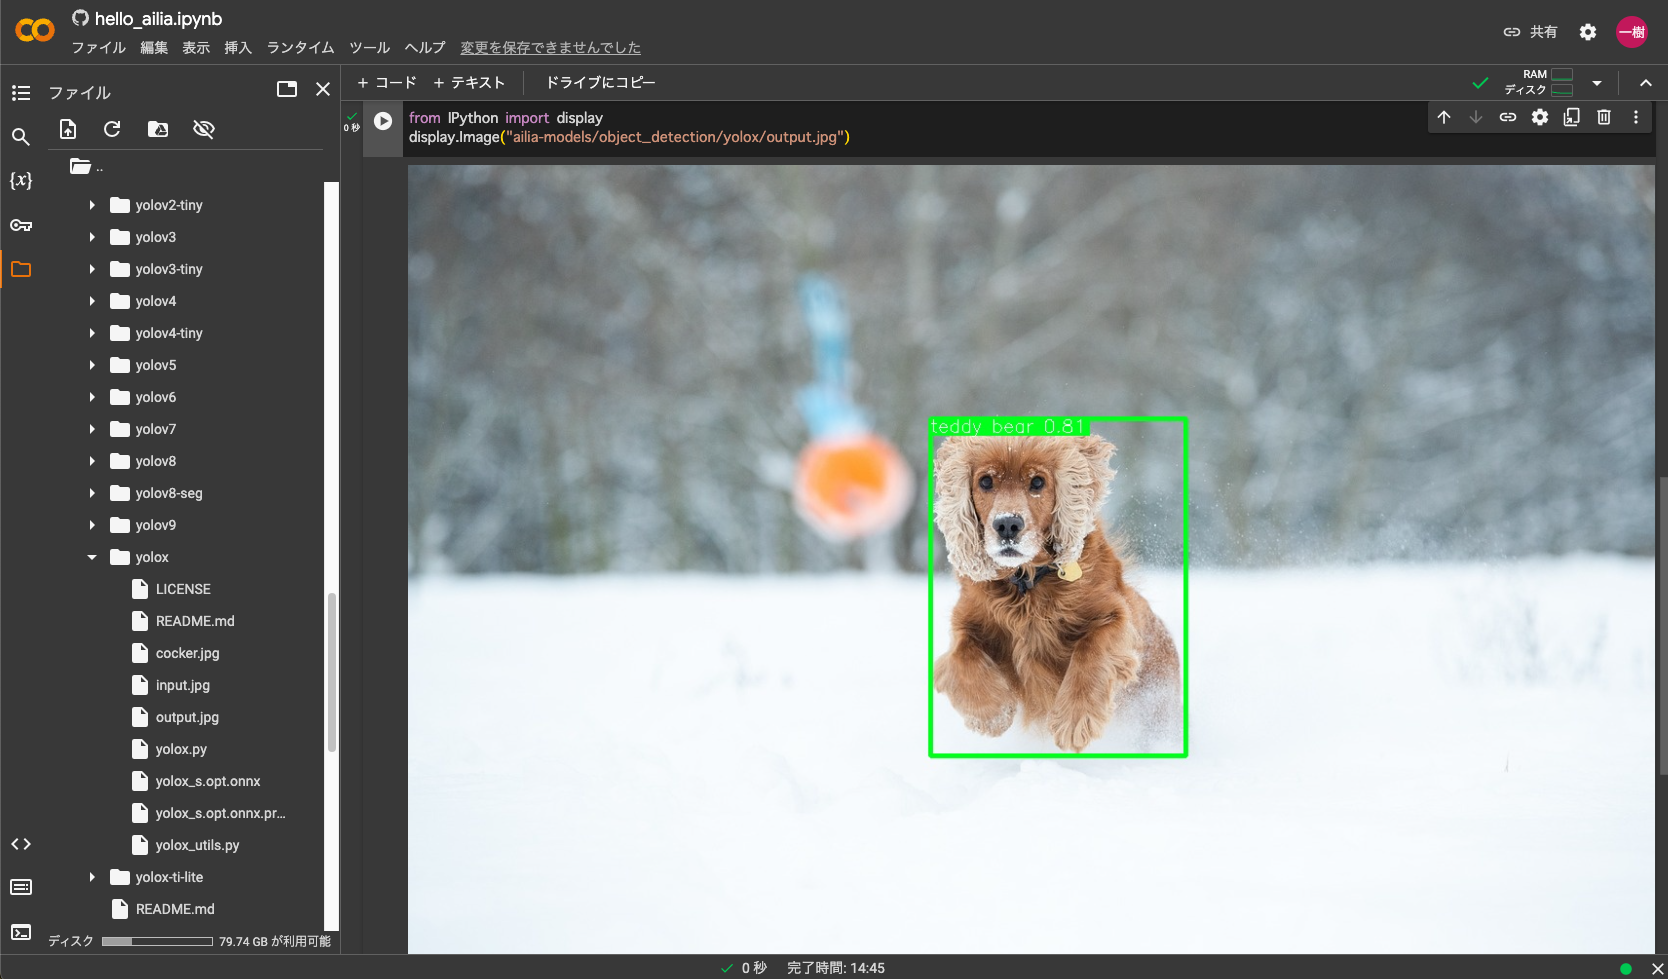Image resolution: width=1668 pixels, height=979 pixels.
Task: Open RAM and disk resources dropdown
Action: point(1597,83)
